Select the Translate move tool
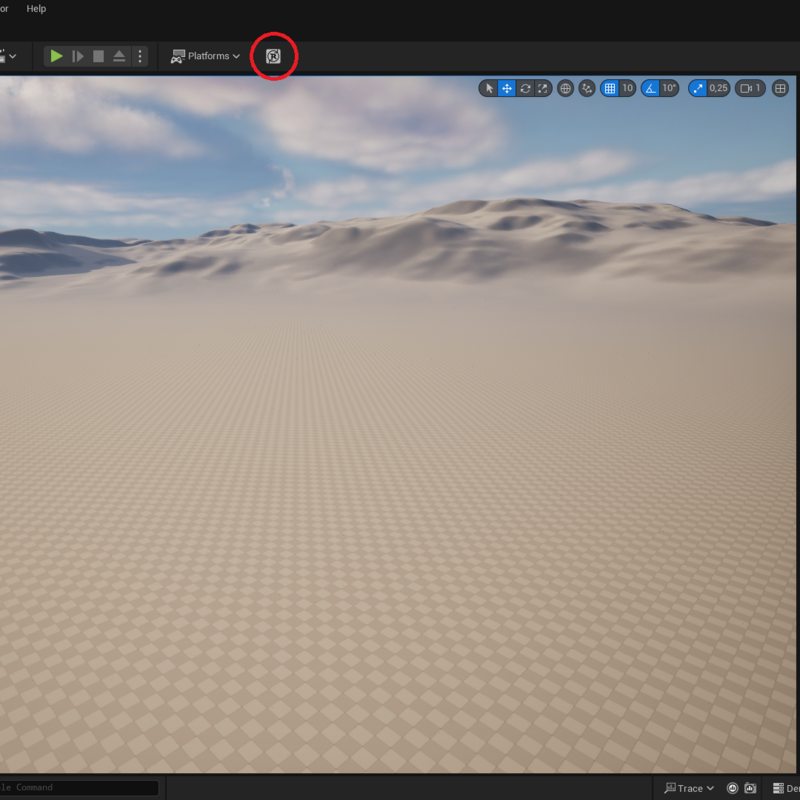This screenshot has width=800, height=800. click(x=507, y=88)
